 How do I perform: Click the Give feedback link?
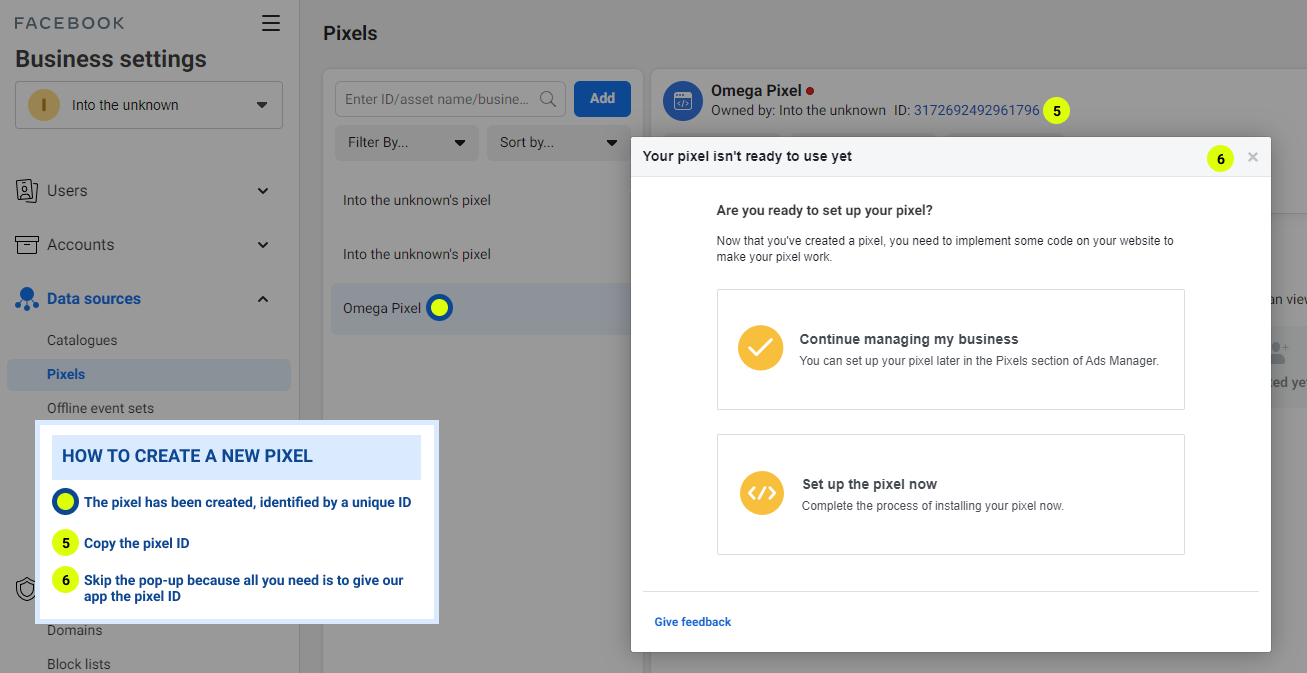(693, 622)
